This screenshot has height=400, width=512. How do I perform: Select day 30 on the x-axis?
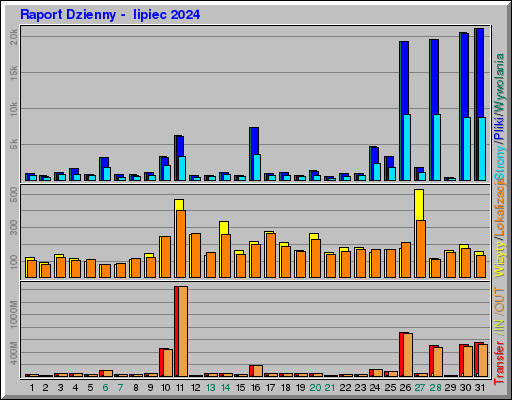coord(465,388)
